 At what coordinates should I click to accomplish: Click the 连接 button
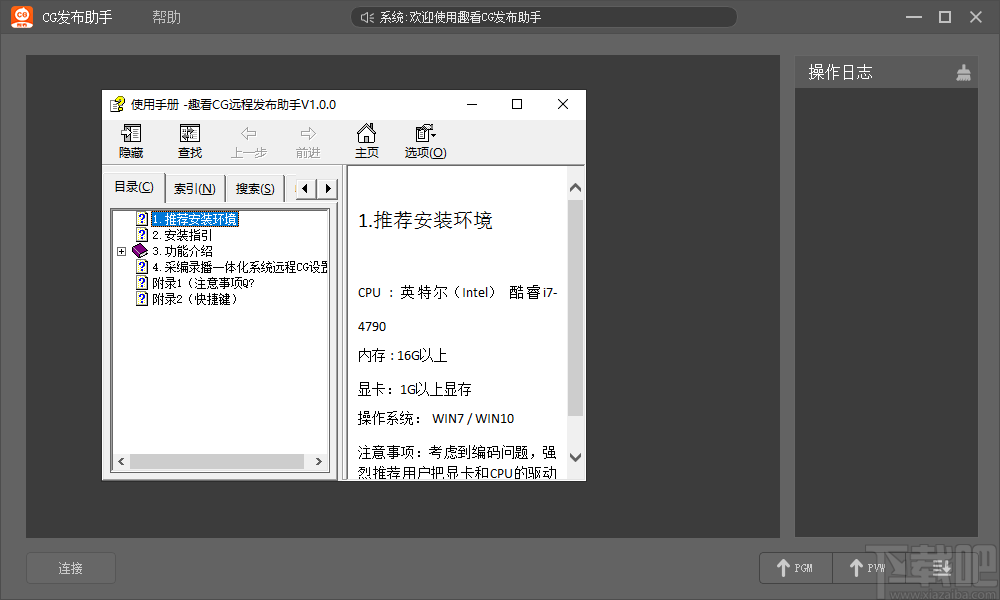click(x=70, y=567)
